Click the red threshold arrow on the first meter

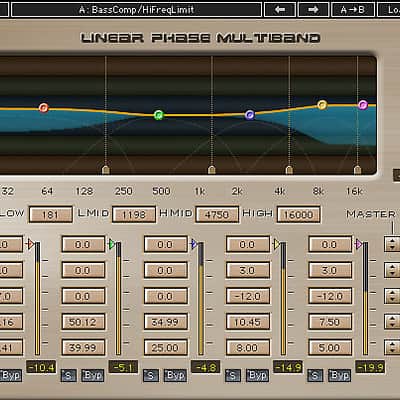(30, 244)
